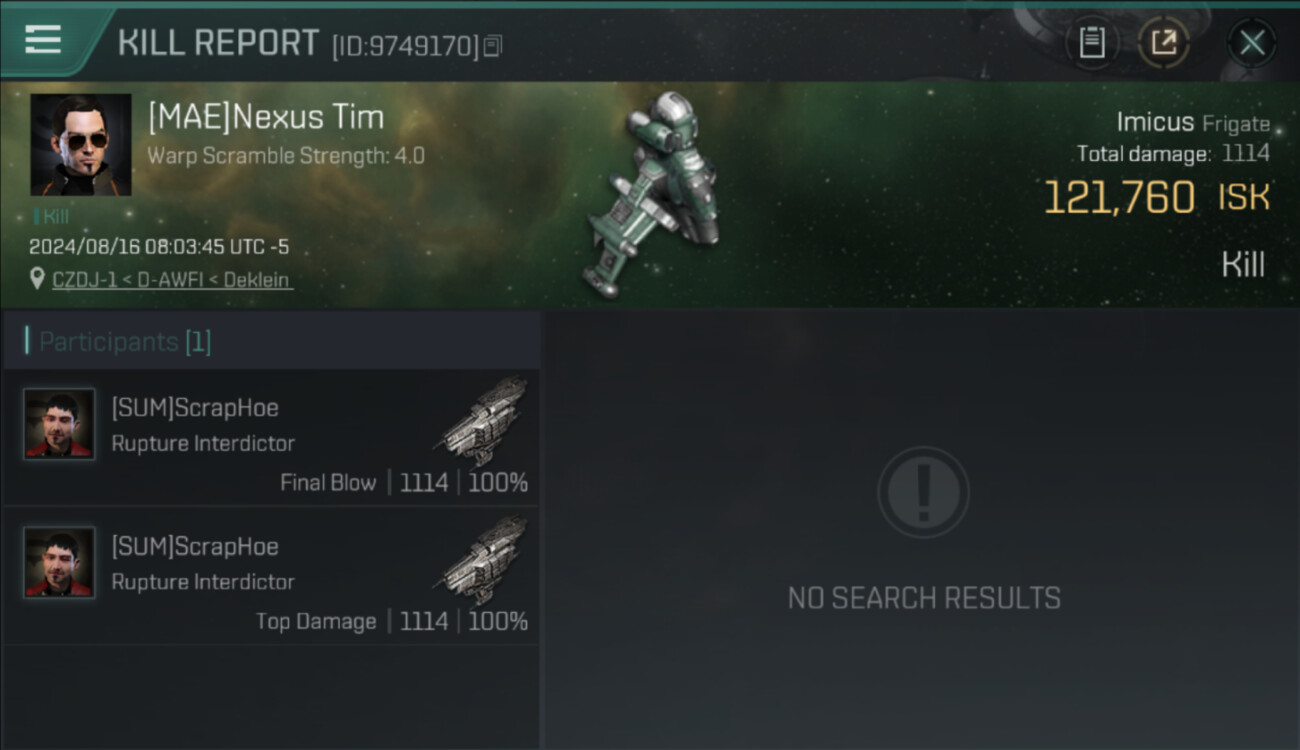This screenshot has height=750, width=1300.
Task: View Nexus Tim's character portrait
Action: [x=81, y=145]
